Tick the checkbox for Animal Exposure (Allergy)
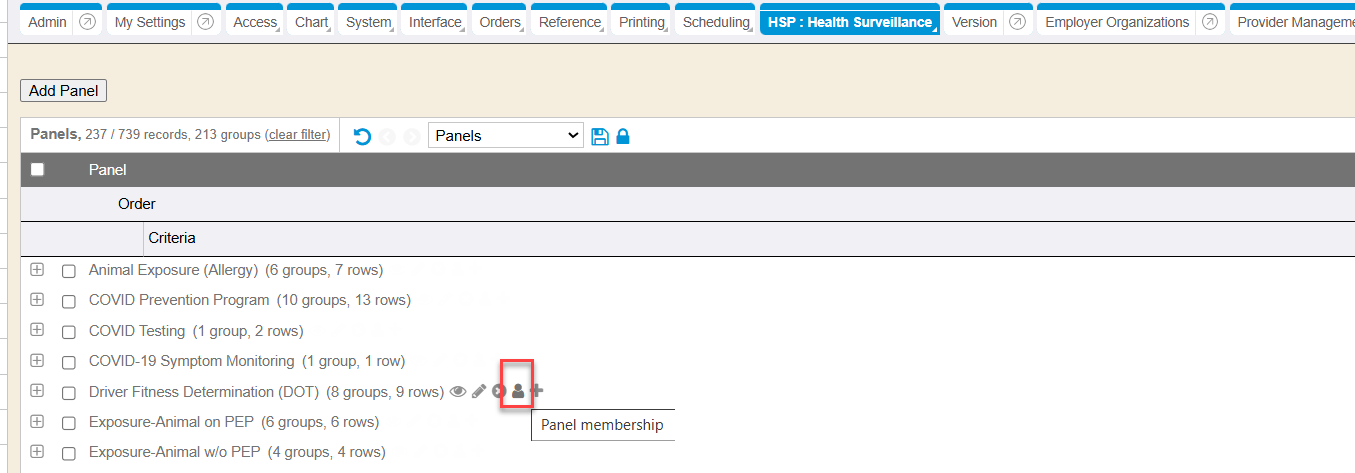This screenshot has height=473, width=1355. pyautogui.click(x=69, y=271)
